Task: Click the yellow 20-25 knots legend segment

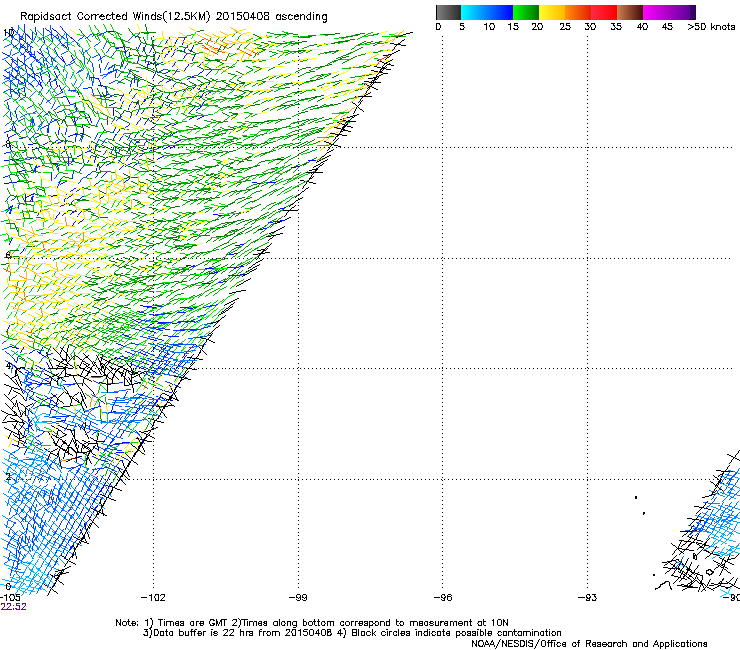Action: pyautogui.click(x=552, y=12)
